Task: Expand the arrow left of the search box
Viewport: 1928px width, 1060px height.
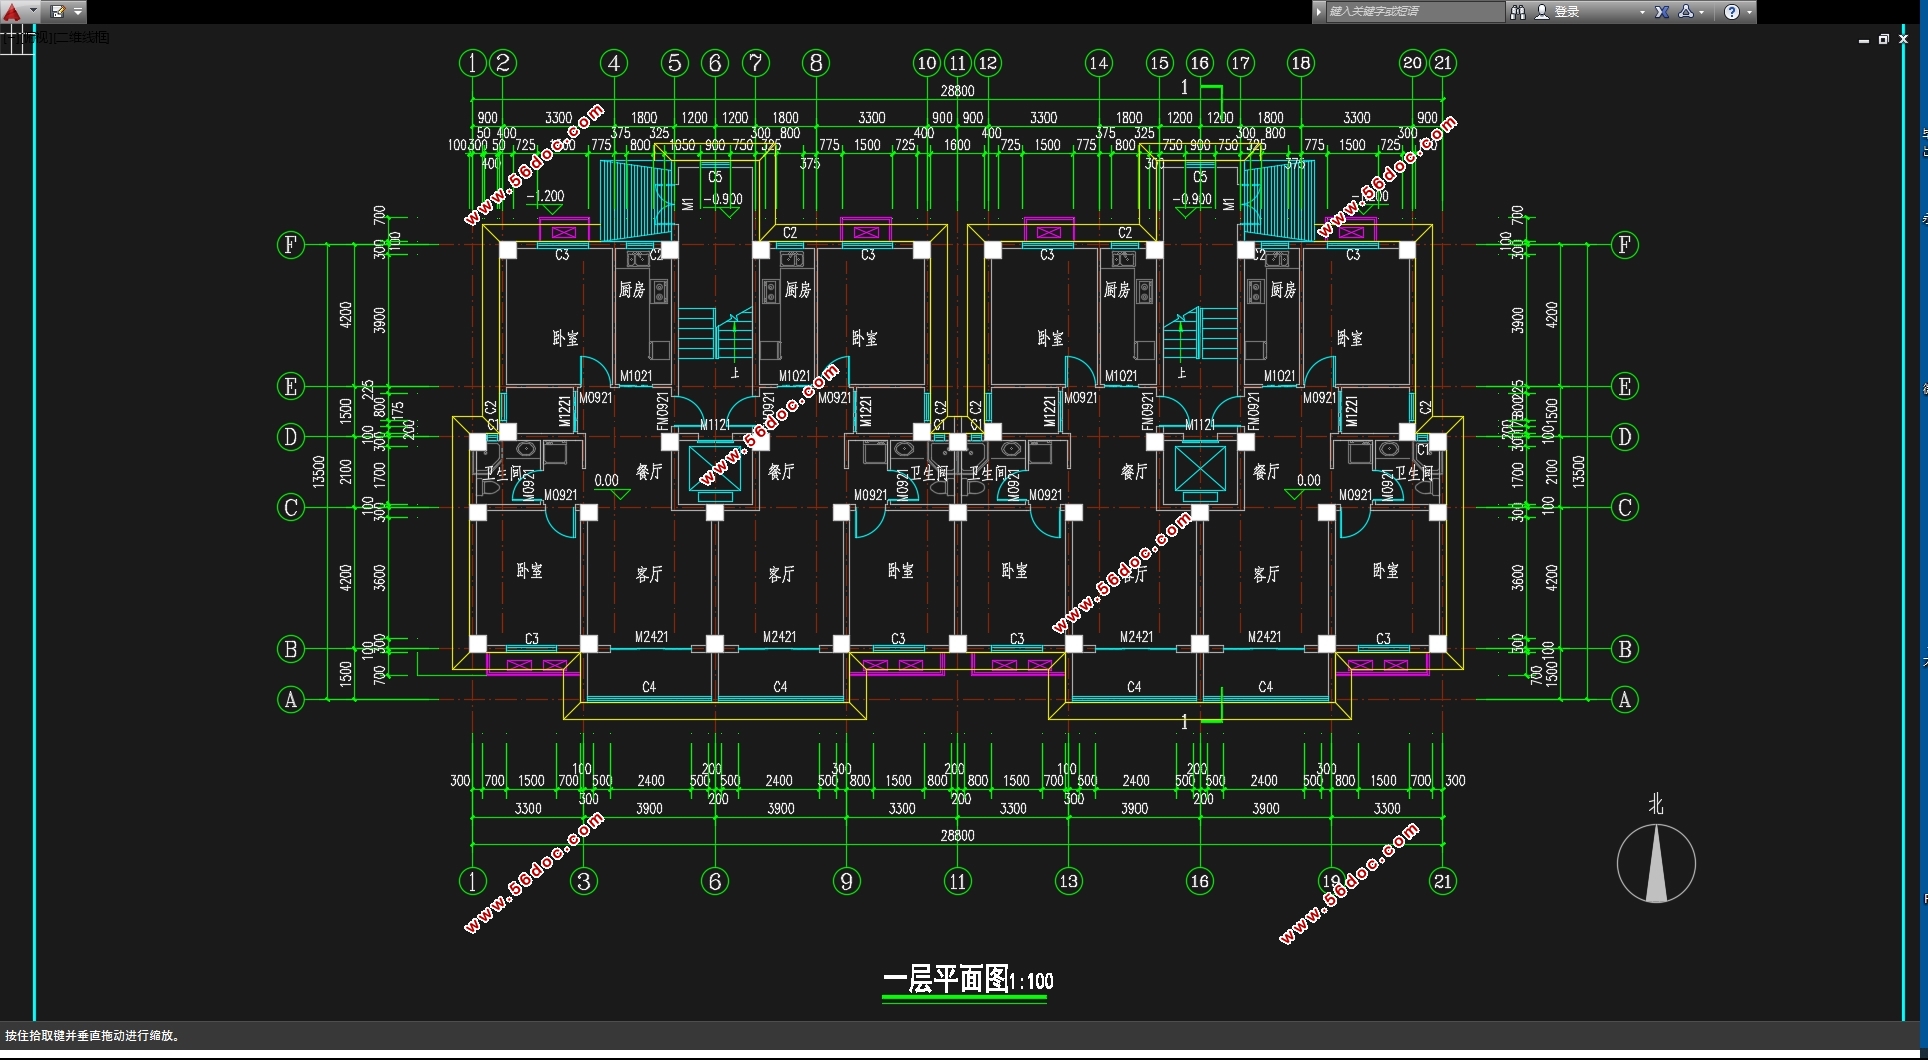Action: point(1319,12)
